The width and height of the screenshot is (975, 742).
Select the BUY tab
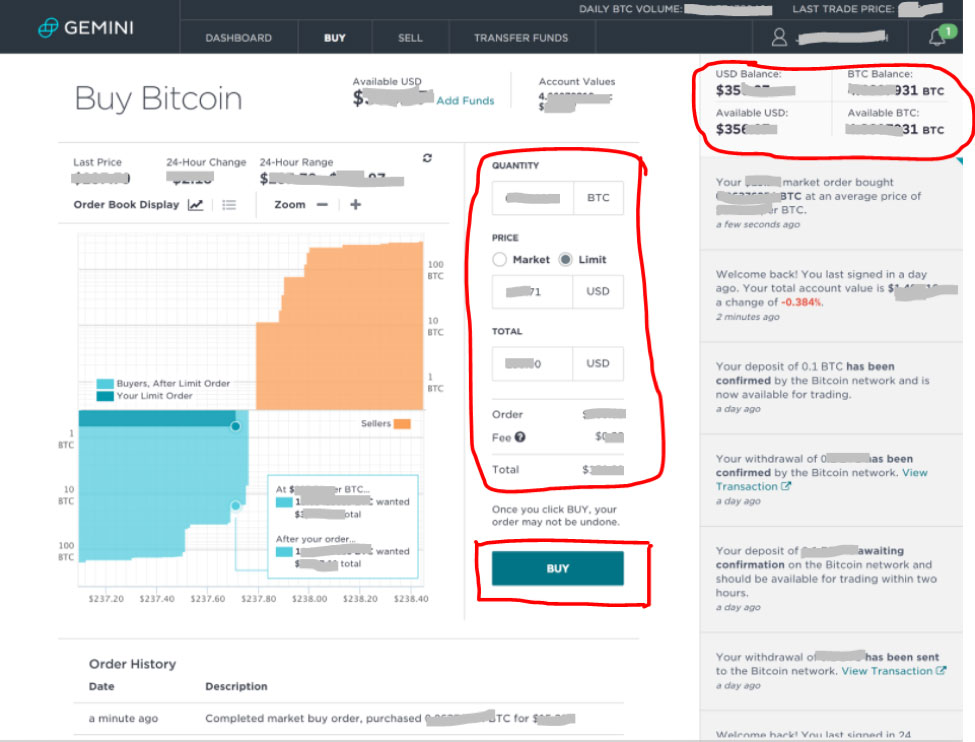click(335, 38)
